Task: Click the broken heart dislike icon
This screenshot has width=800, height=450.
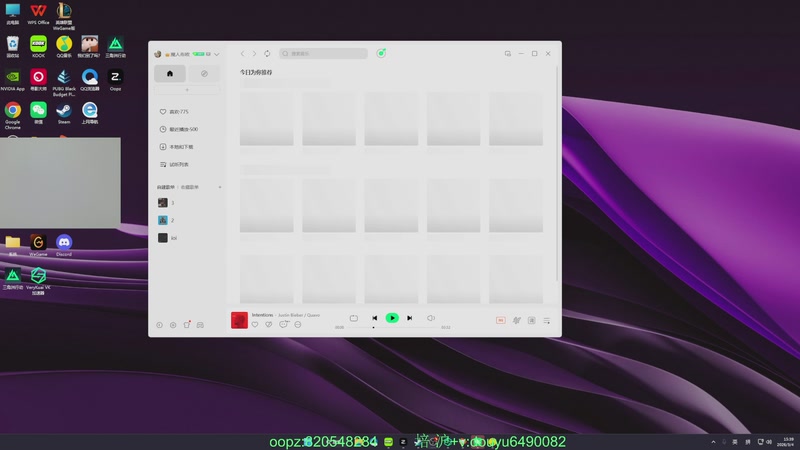Action: [269, 324]
